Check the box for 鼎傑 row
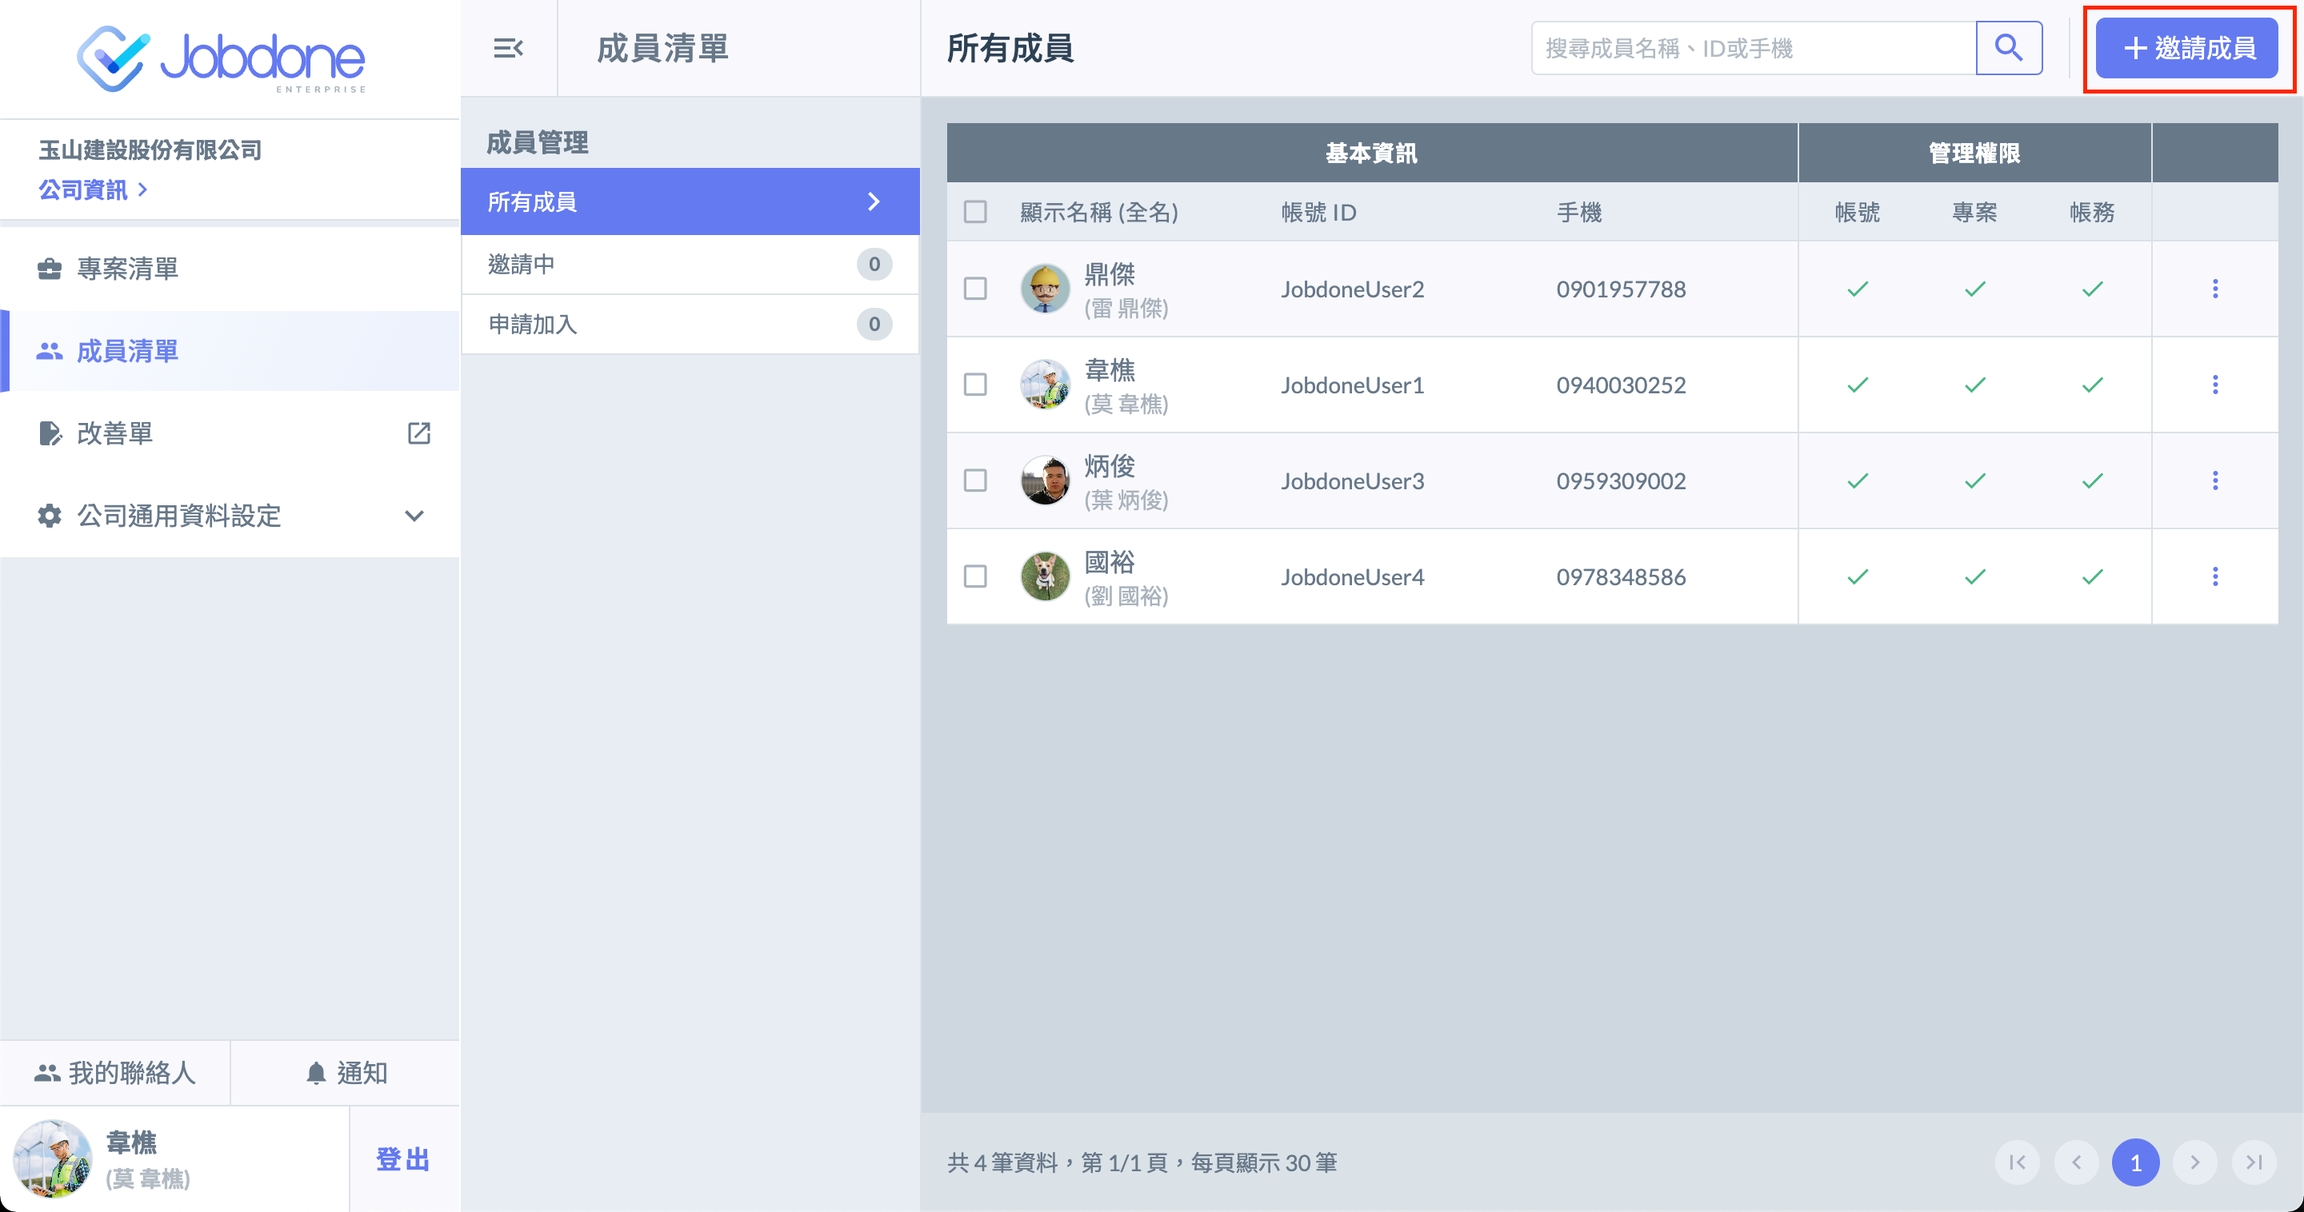Screen dimensions: 2304x1212 (975, 289)
